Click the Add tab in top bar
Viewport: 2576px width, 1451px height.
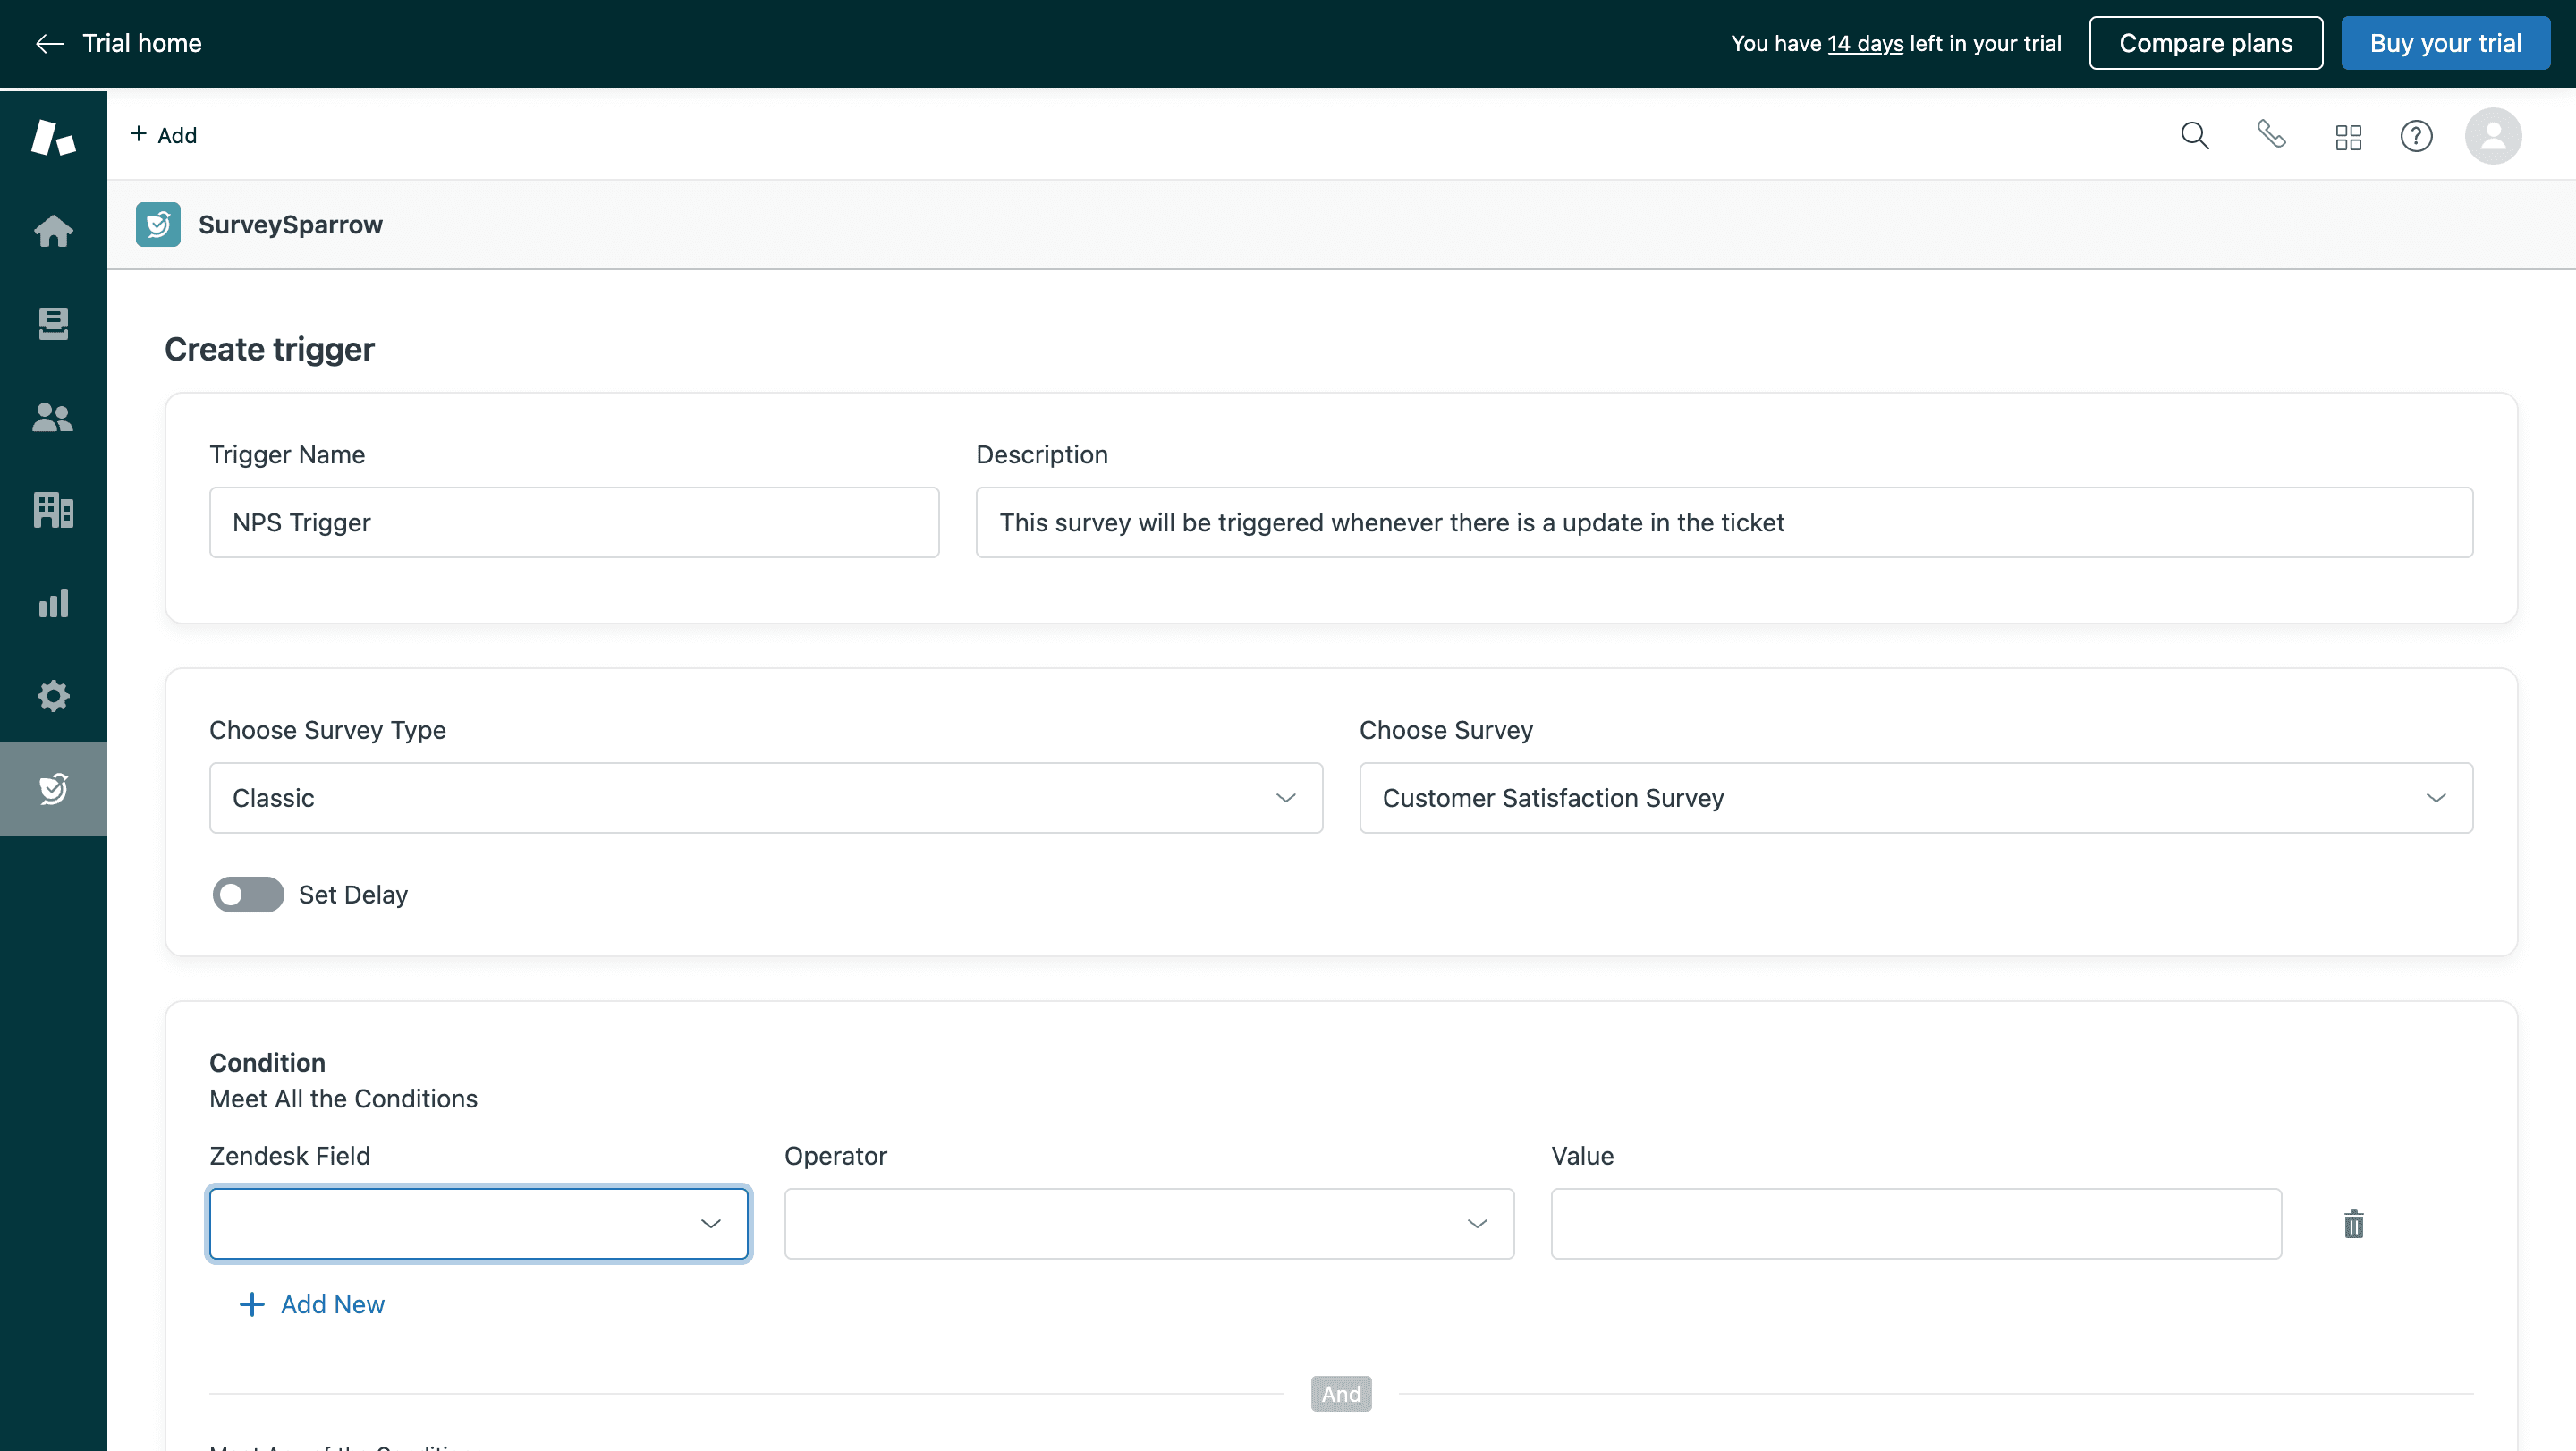tap(164, 135)
